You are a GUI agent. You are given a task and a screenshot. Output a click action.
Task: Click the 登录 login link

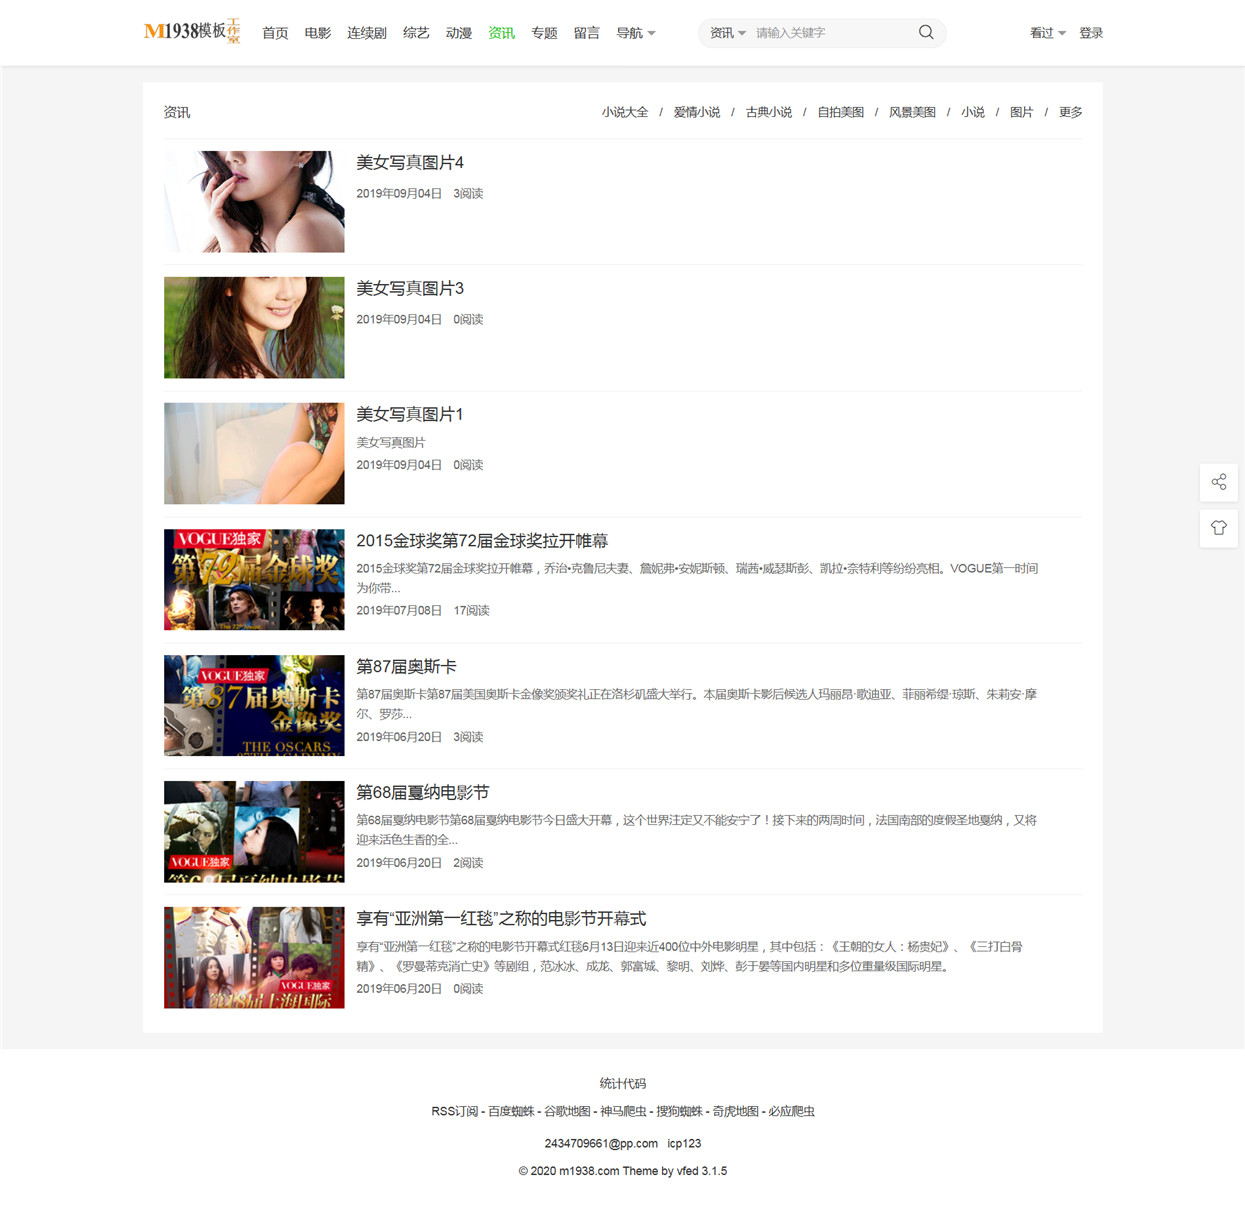tap(1091, 33)
